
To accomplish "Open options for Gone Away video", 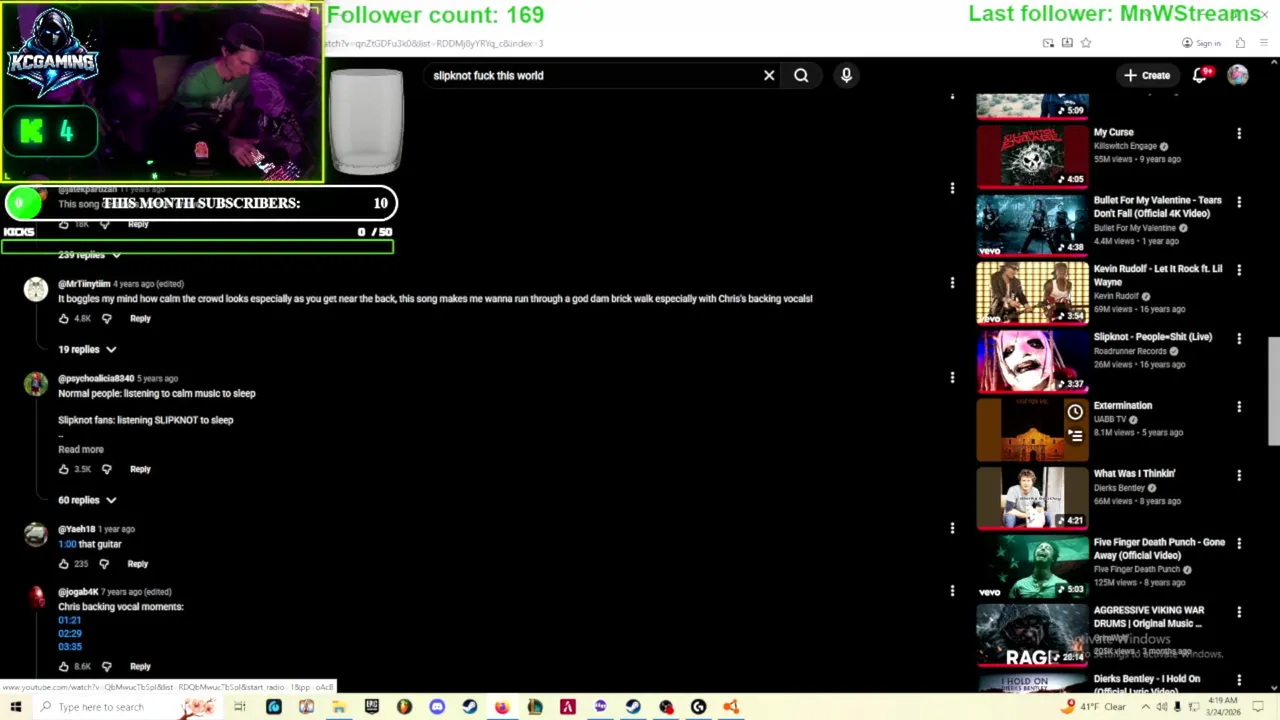I will coord(1239,544).
